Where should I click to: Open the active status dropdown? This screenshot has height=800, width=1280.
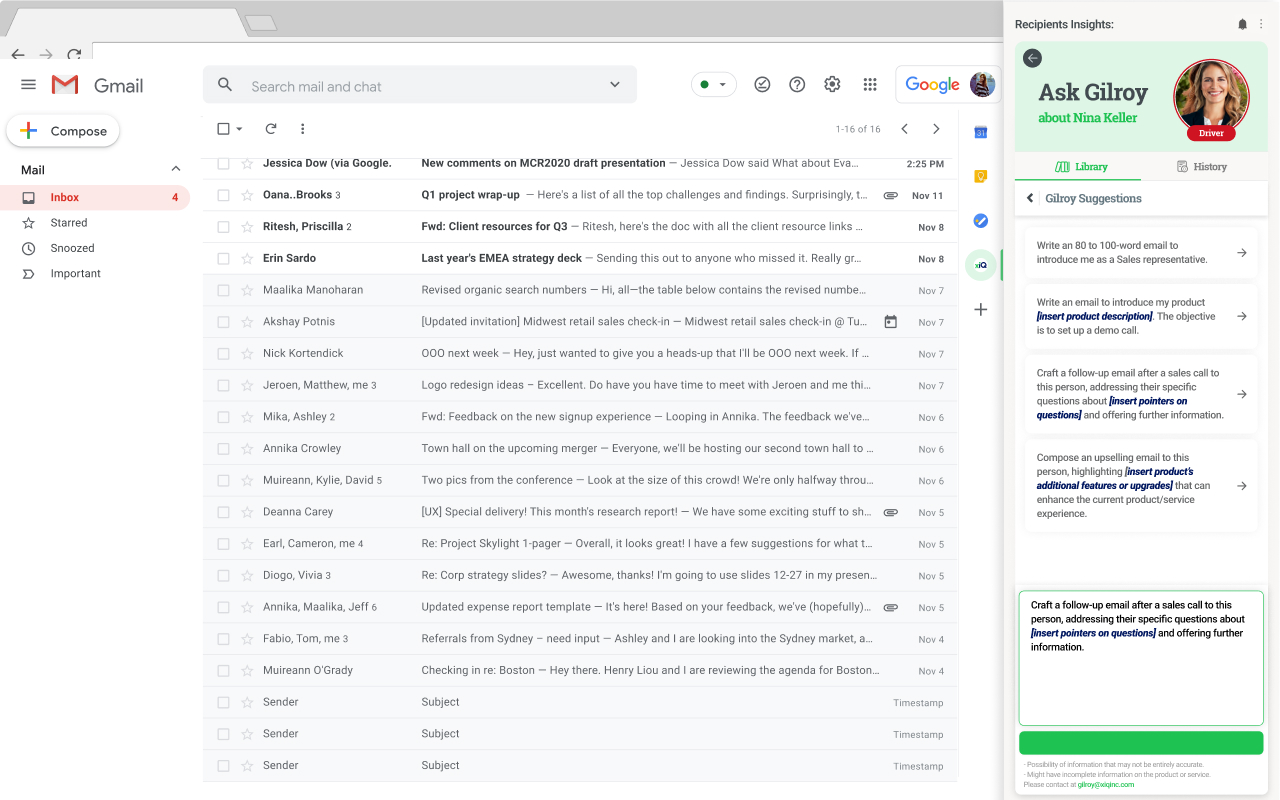click(x=714, y=85)
